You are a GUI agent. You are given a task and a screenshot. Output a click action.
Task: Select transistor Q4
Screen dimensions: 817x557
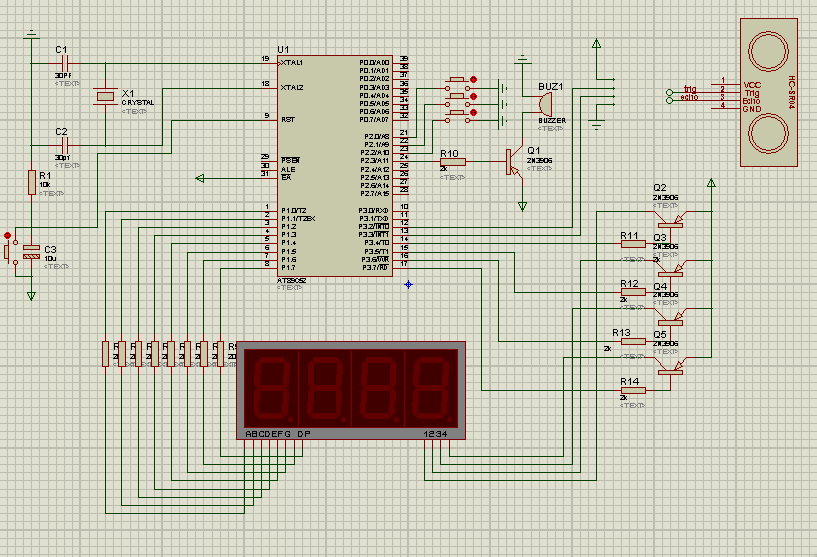pos(671,318)
